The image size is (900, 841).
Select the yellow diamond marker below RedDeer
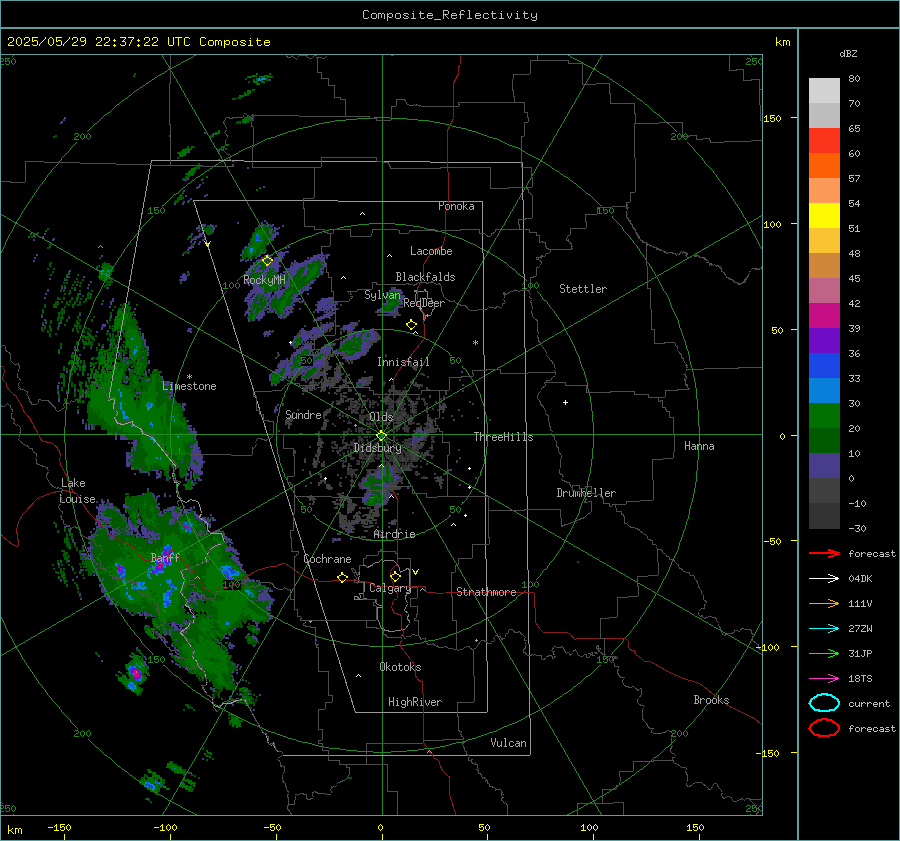click(411, 325)
